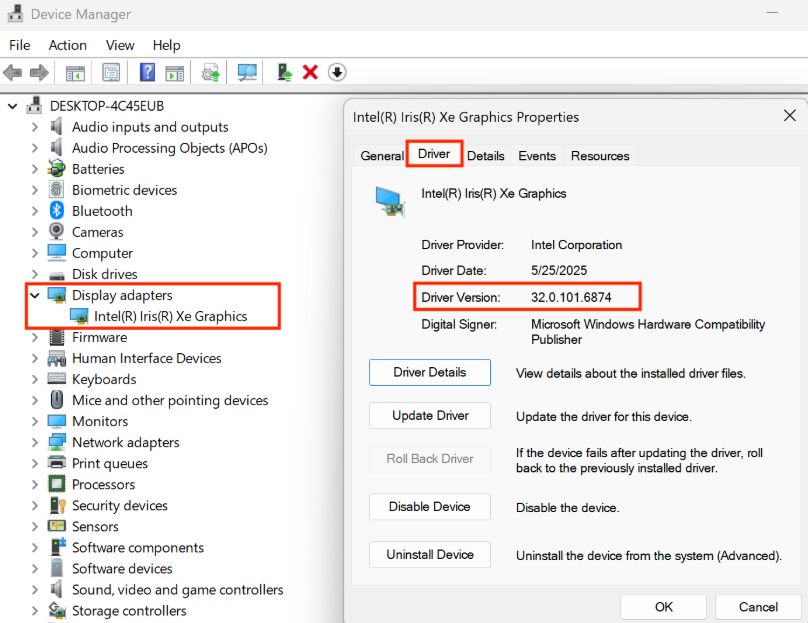Expand the Processors category

[x=35, y=485]
